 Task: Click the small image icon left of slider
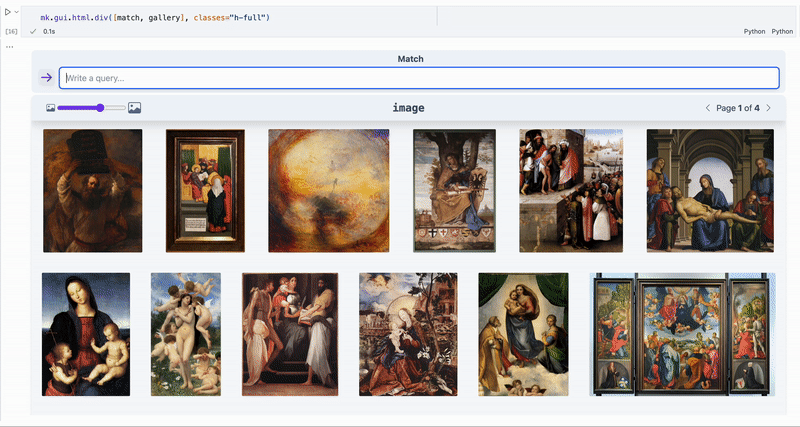click(x=50, y=107)
